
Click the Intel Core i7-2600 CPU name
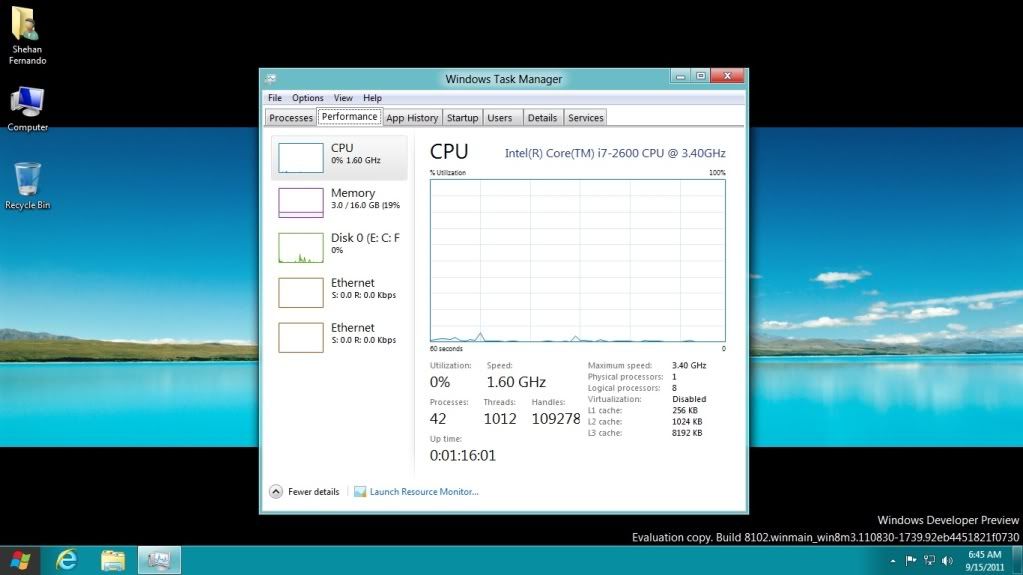click(615, 153)
